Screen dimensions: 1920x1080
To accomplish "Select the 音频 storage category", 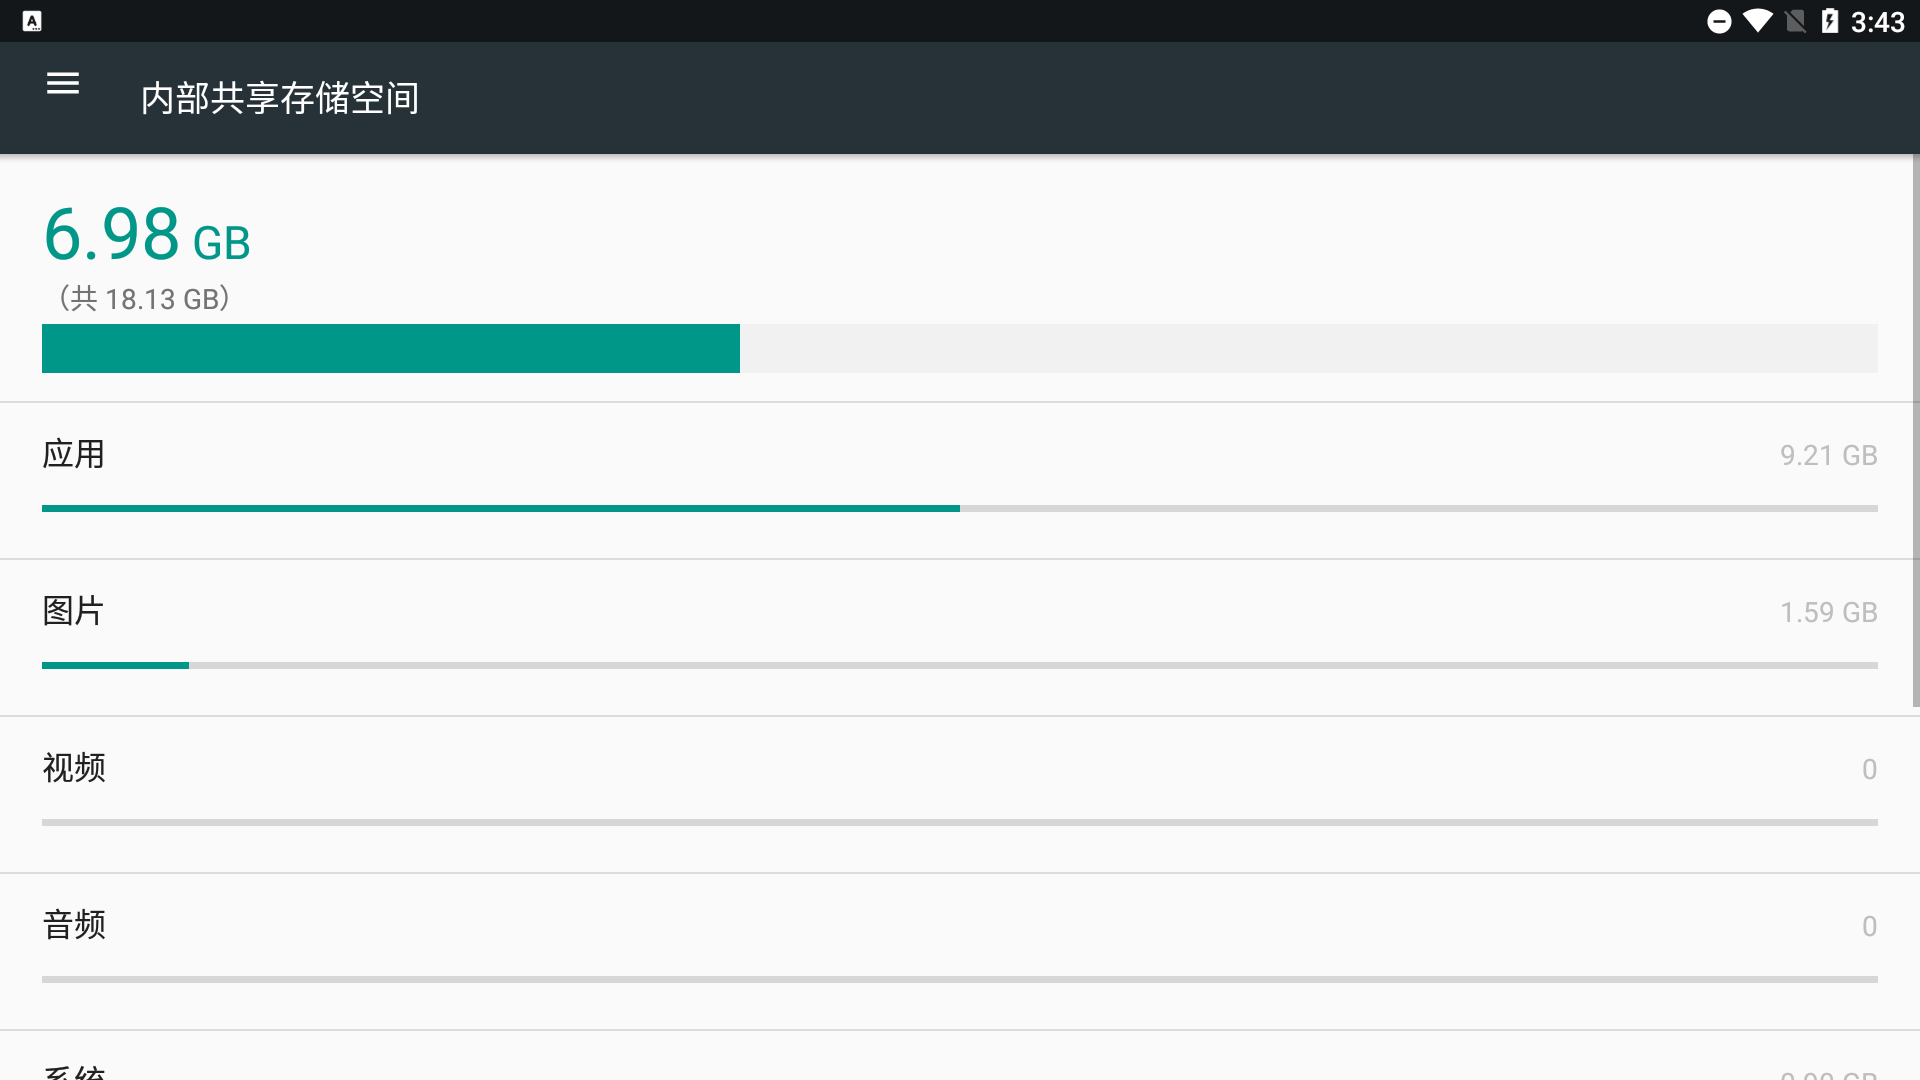I will pyautogui.click(x=74, y=925).
